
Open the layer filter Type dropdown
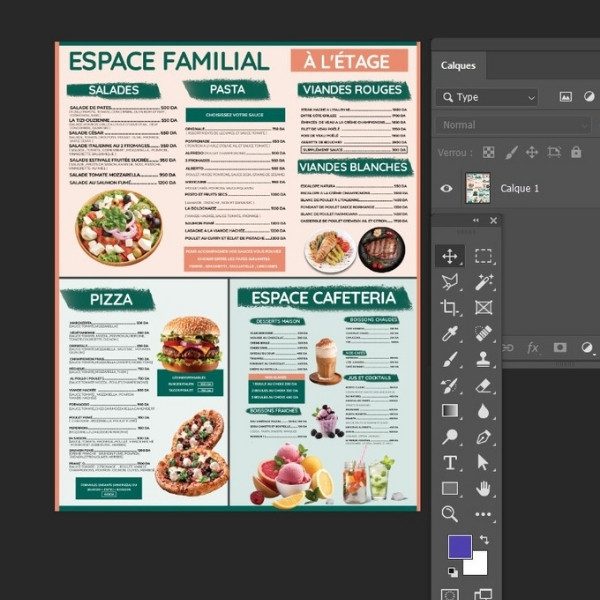point(487,97)
